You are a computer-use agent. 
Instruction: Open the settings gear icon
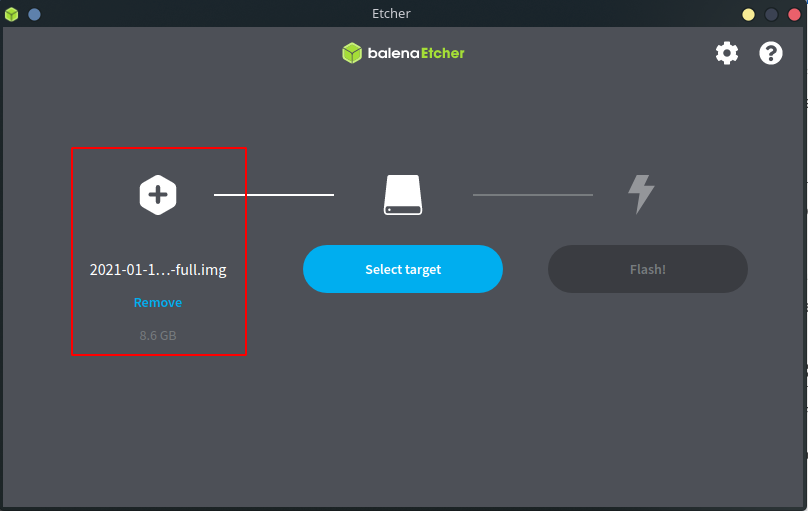point(726,53)
